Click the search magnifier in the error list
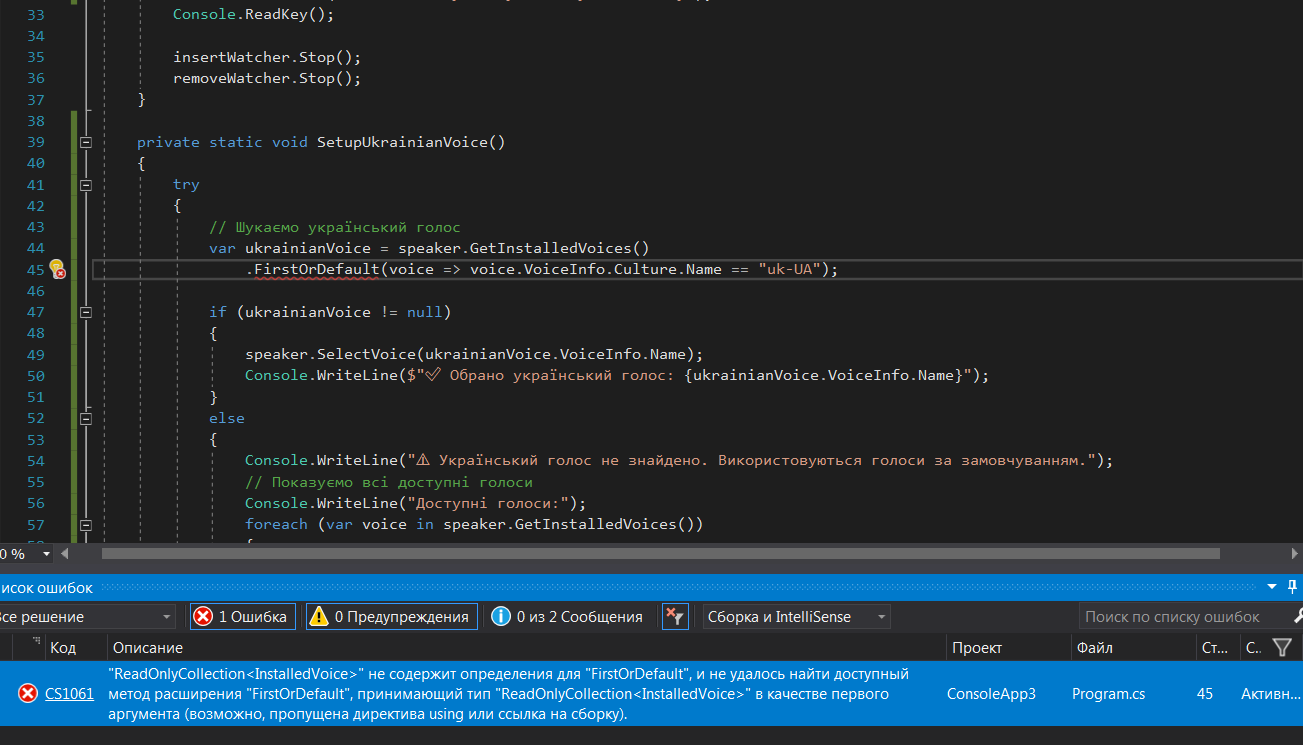The image size is (1303, 745). (x=1297, y=616)
